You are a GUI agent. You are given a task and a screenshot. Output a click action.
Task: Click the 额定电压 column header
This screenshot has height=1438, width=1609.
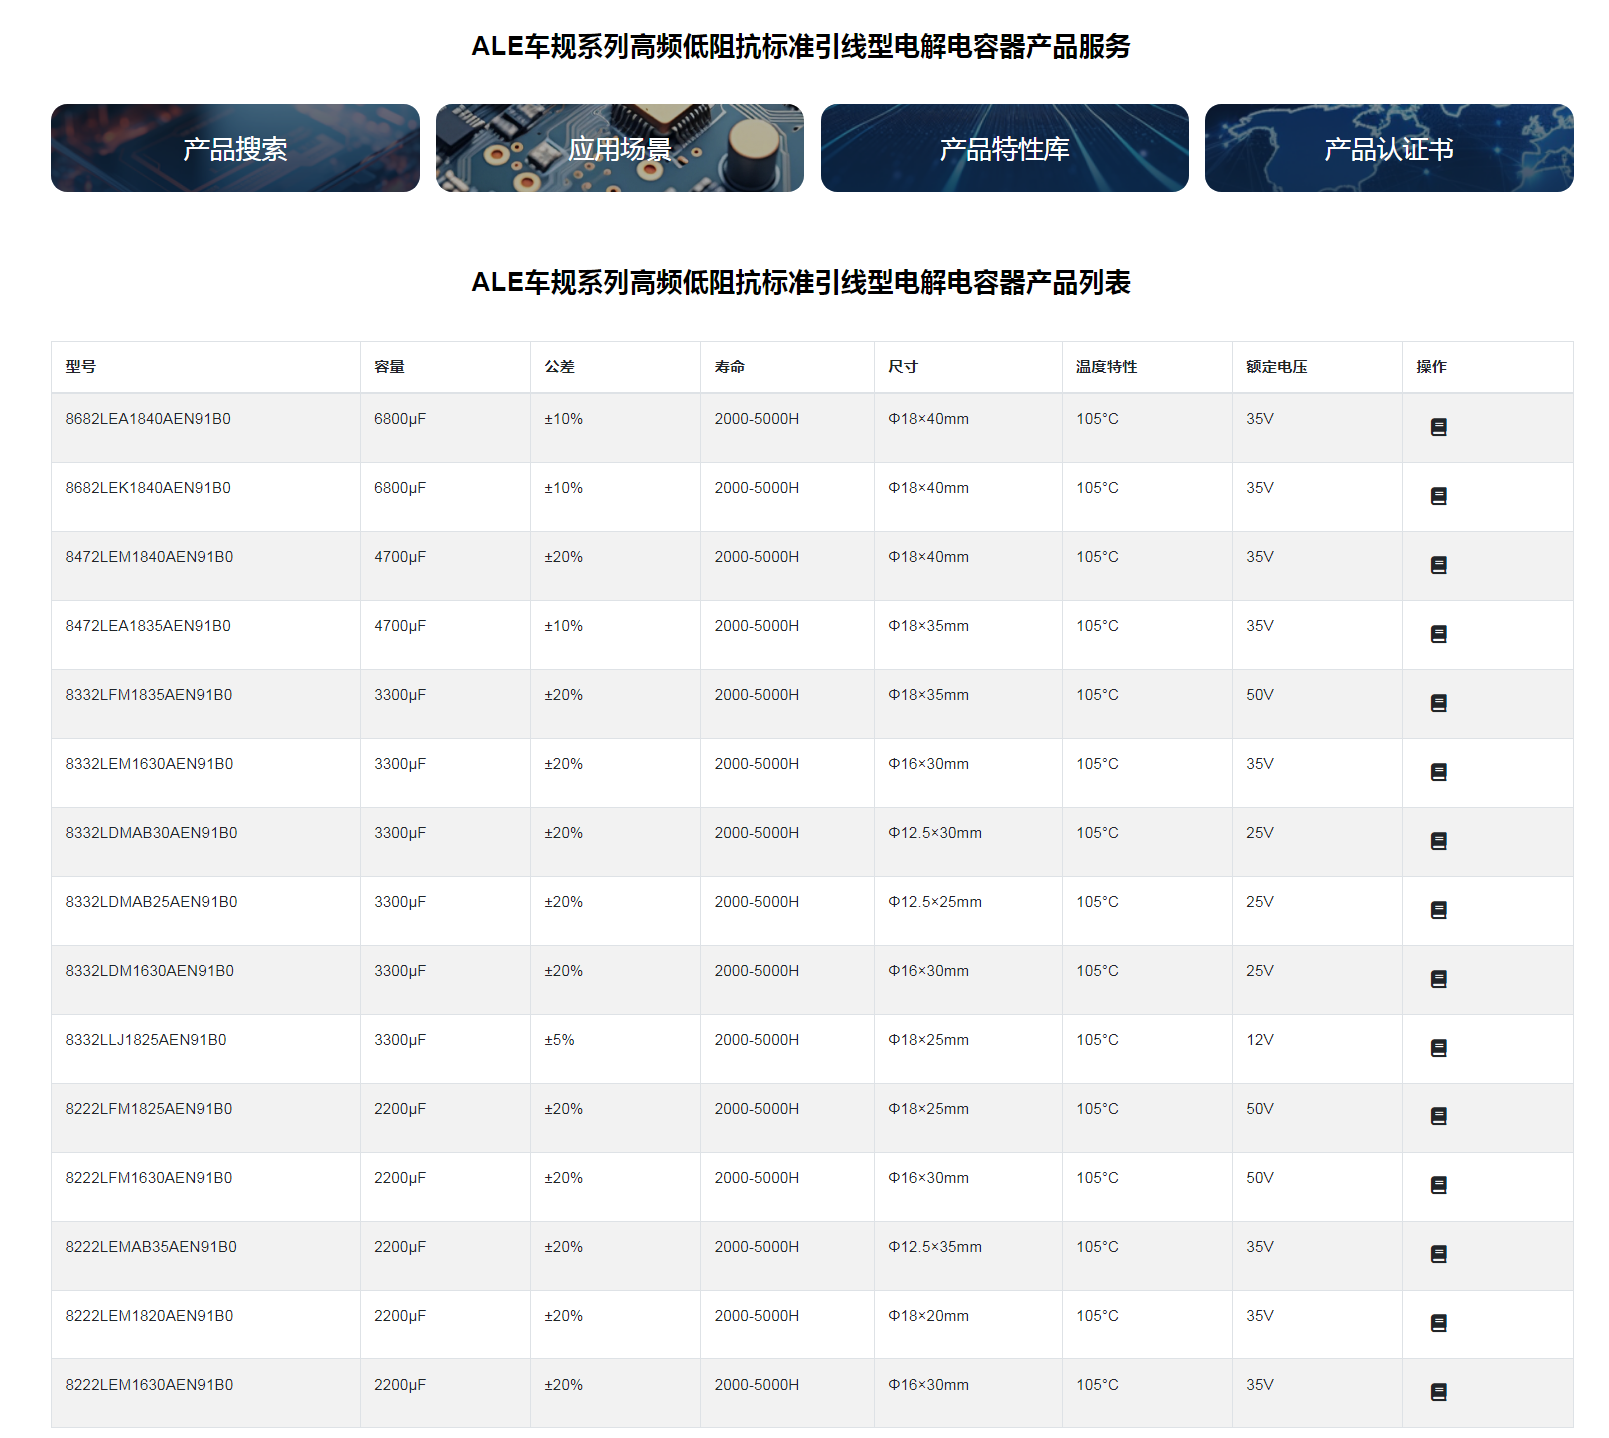(x=1276, y=367)
